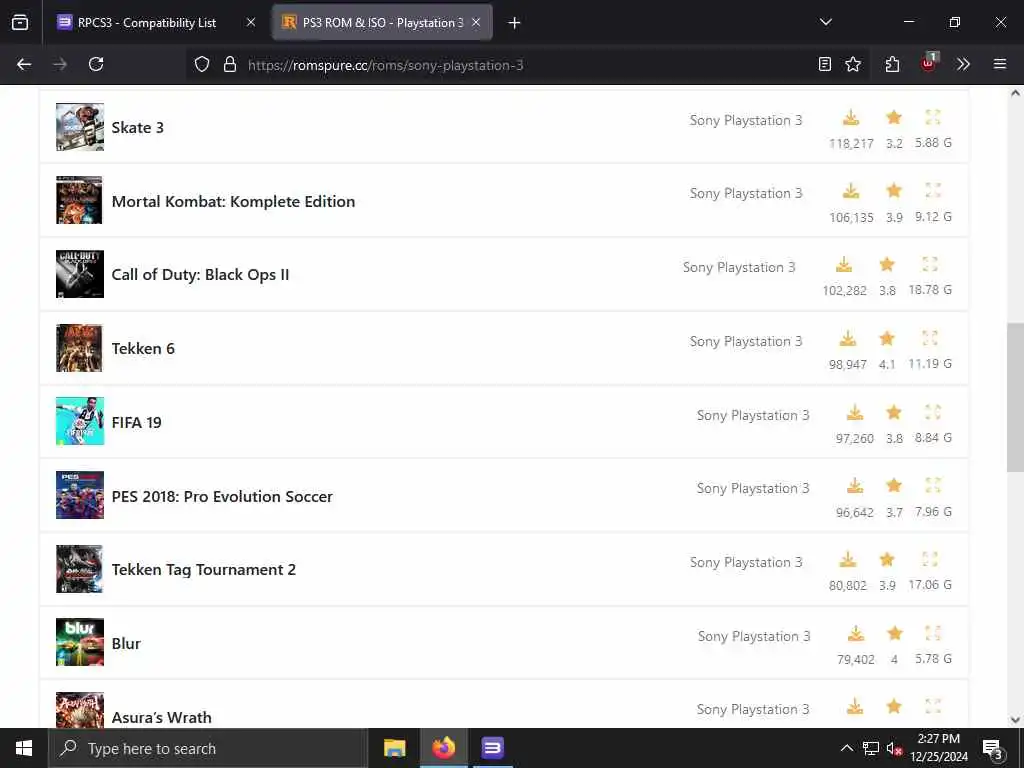Click the Blur cover art thumbnail
Image resolution: width=1024 pixels, height=768 pixels.
pos(80,642)
